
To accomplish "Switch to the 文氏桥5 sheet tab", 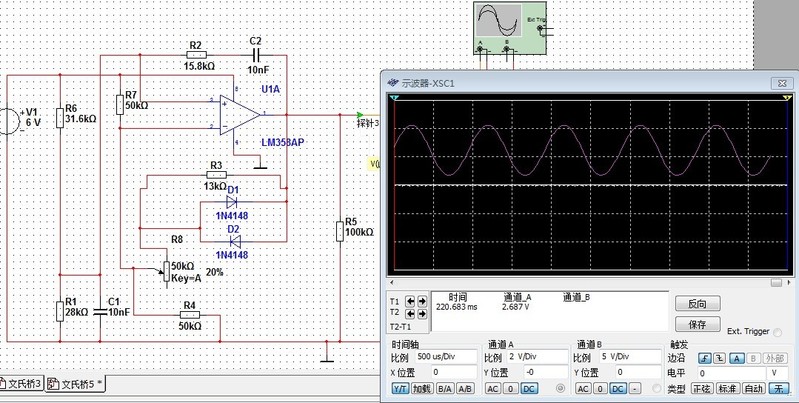I will click(80, 384).
